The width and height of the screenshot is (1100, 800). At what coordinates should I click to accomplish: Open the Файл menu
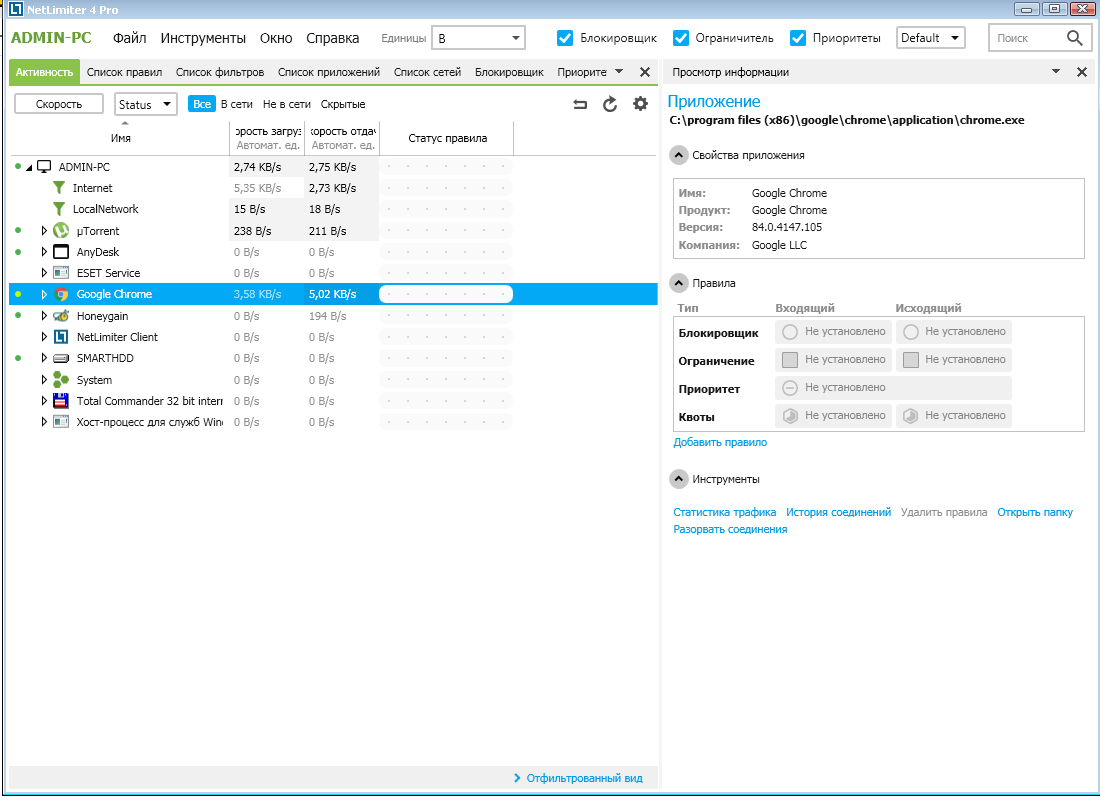click(x=130, y=39)
